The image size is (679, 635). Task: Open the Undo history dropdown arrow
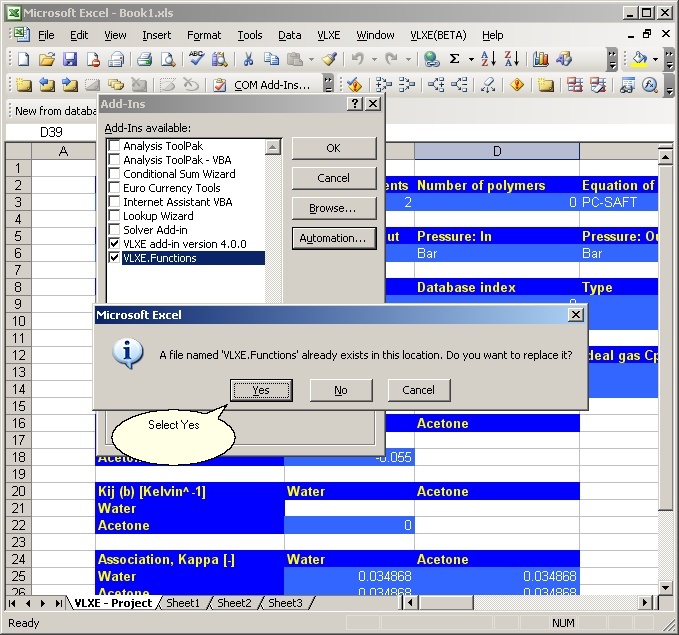374,59
